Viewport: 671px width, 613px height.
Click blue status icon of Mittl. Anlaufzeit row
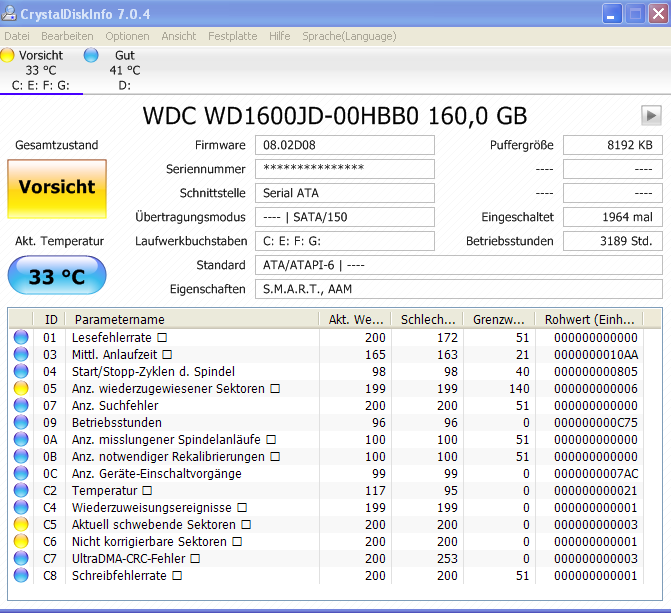[21, 354]
